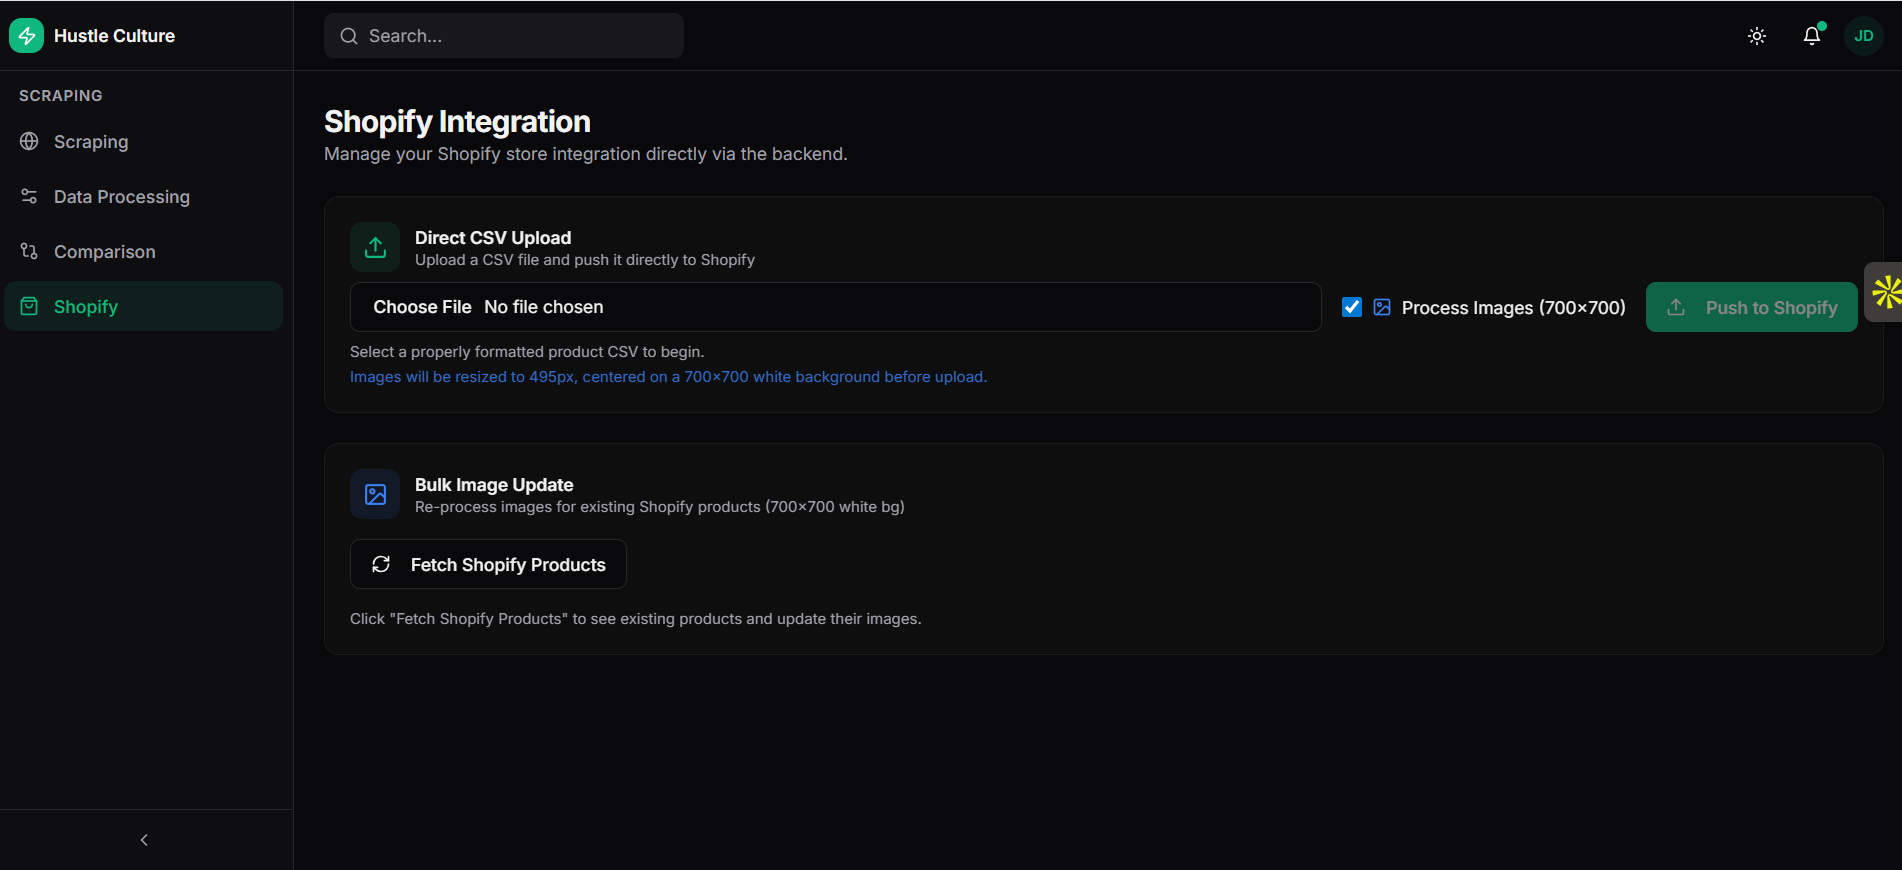The image size is (1902, 870).
Task: Click 'No file chosen' text
Action: (x=544, y=307)
